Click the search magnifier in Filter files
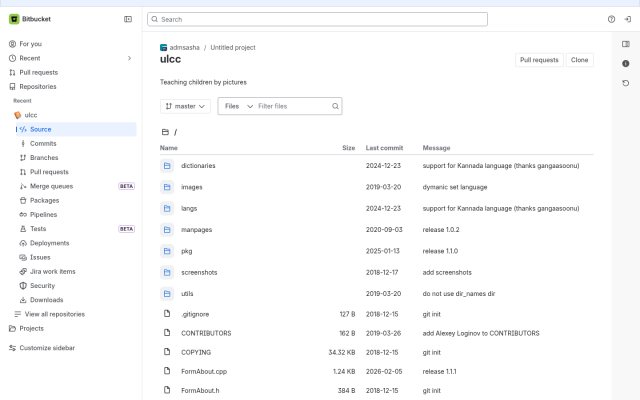 point(335,106)
